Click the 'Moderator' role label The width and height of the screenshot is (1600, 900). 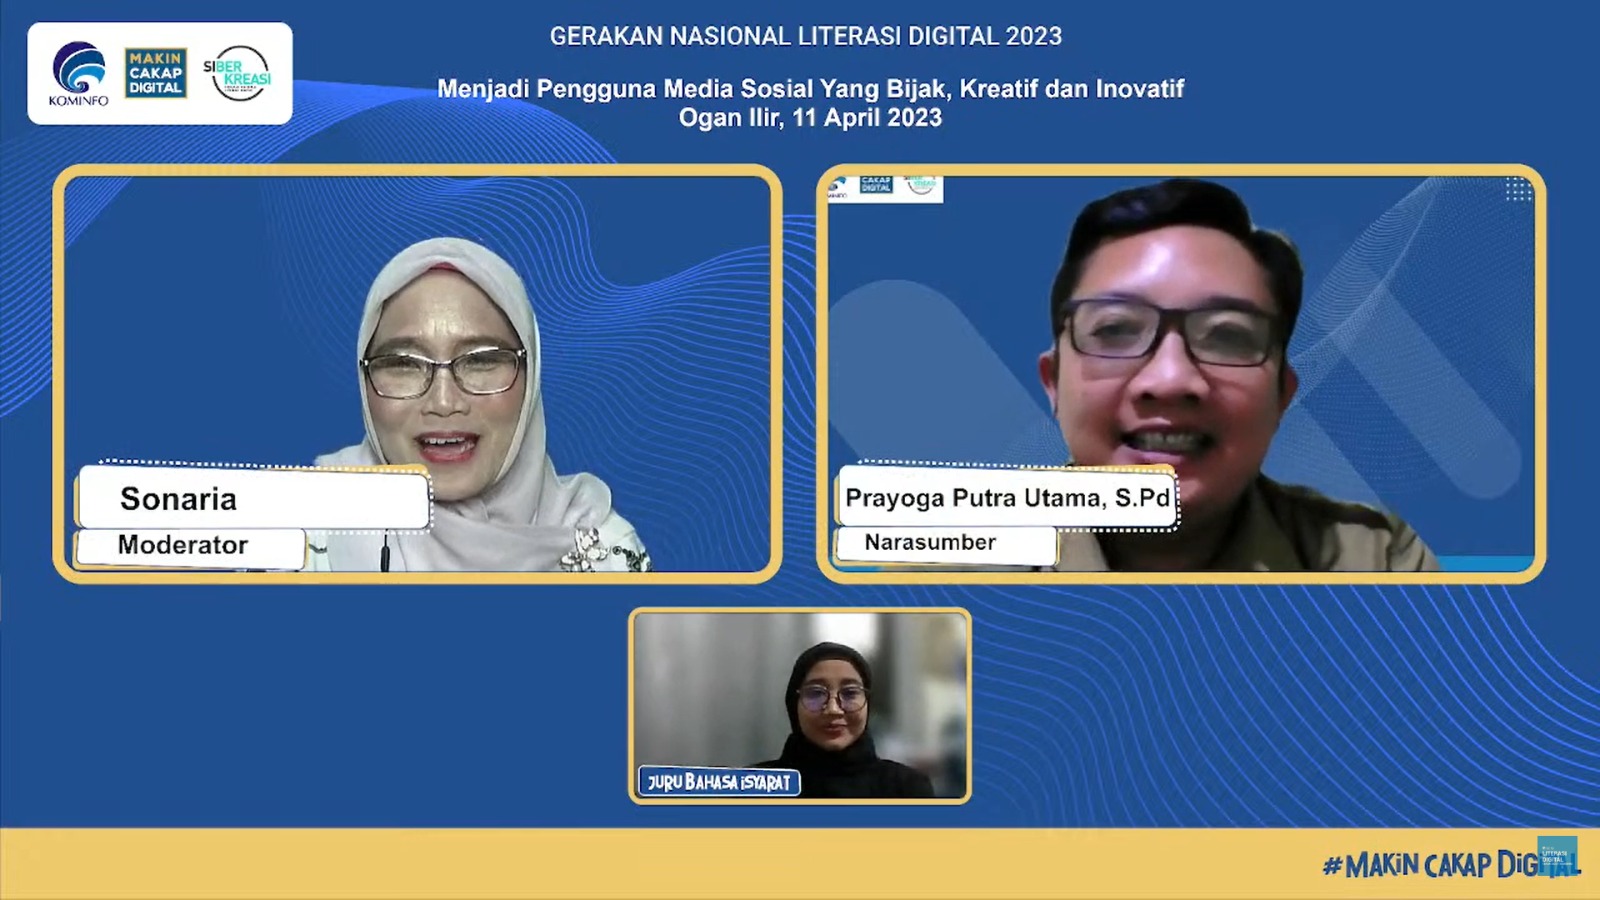tap(189, 546)
